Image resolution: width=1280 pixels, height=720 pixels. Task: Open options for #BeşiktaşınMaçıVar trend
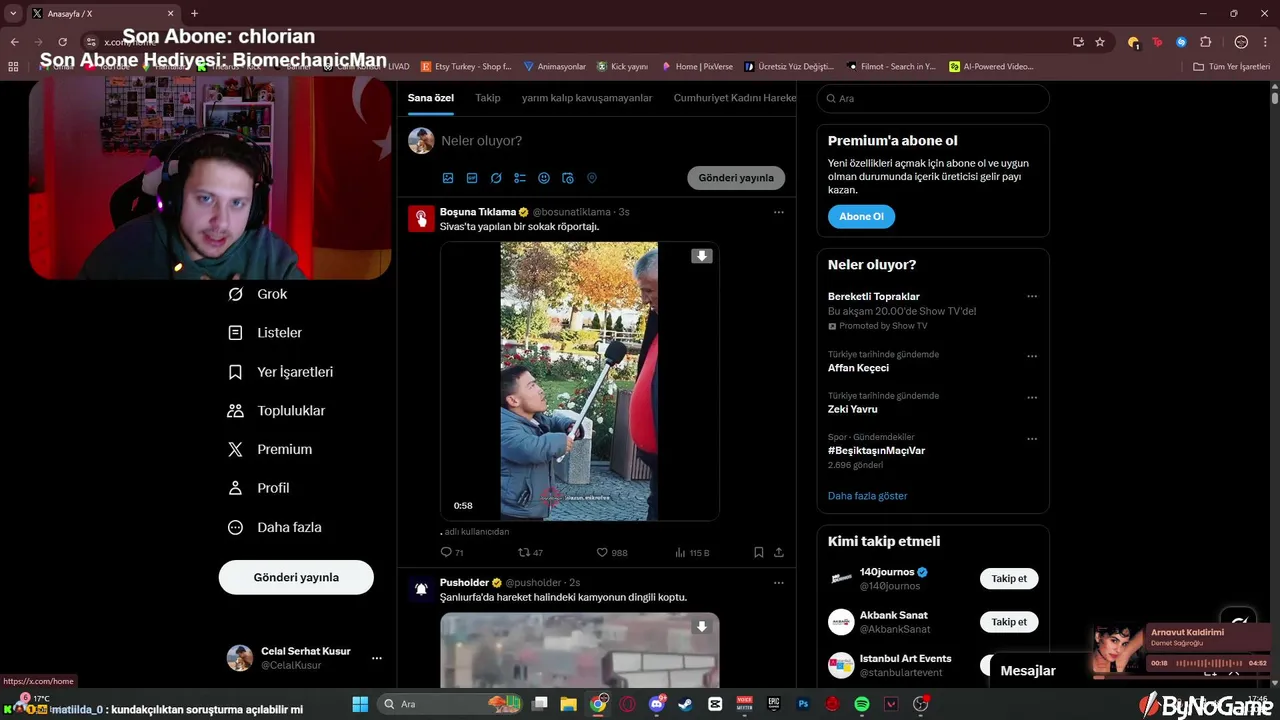1032,438
